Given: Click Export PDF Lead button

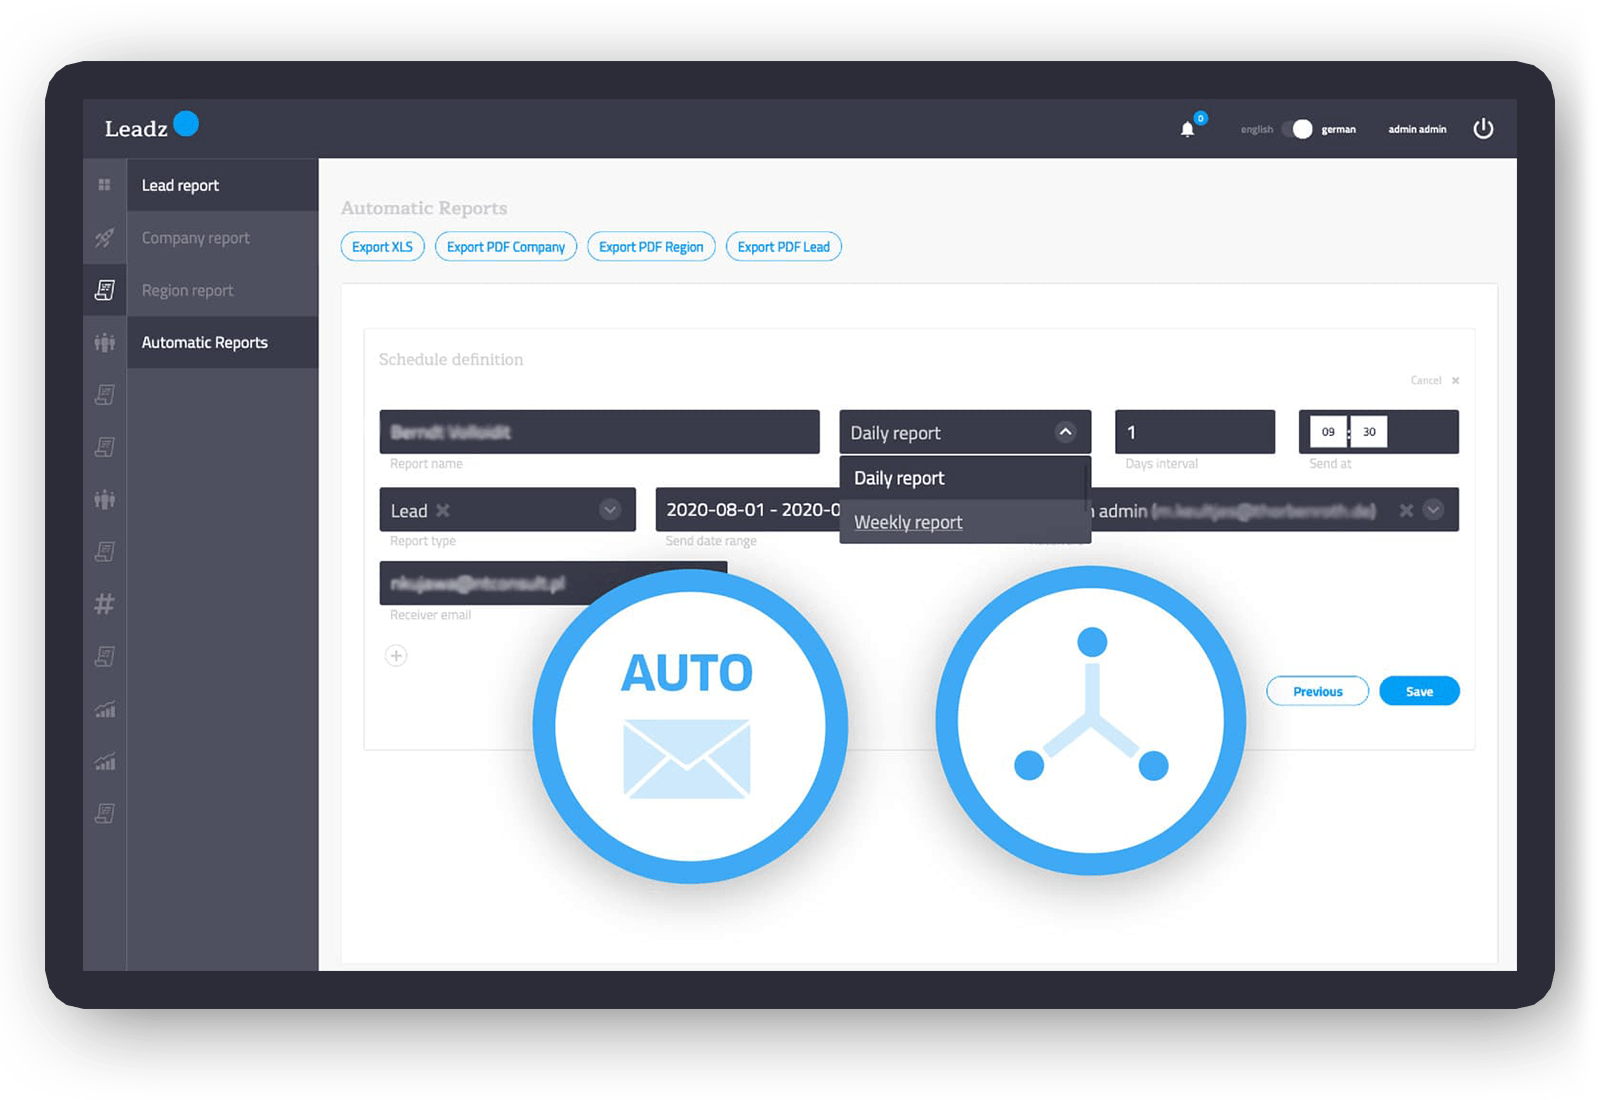Looking at the screenshot, I should (783, 247).
